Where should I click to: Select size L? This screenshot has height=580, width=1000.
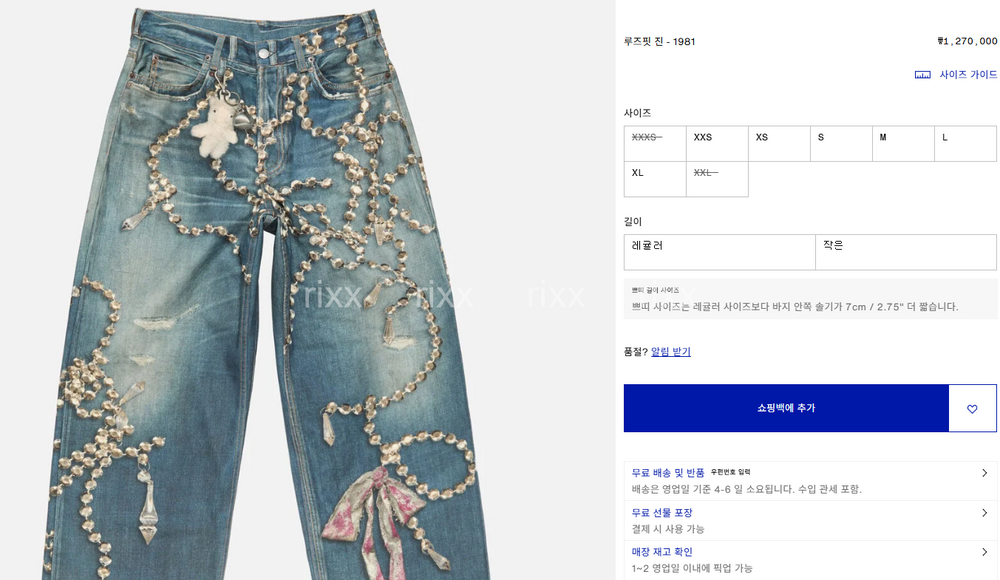coord(965,144)
